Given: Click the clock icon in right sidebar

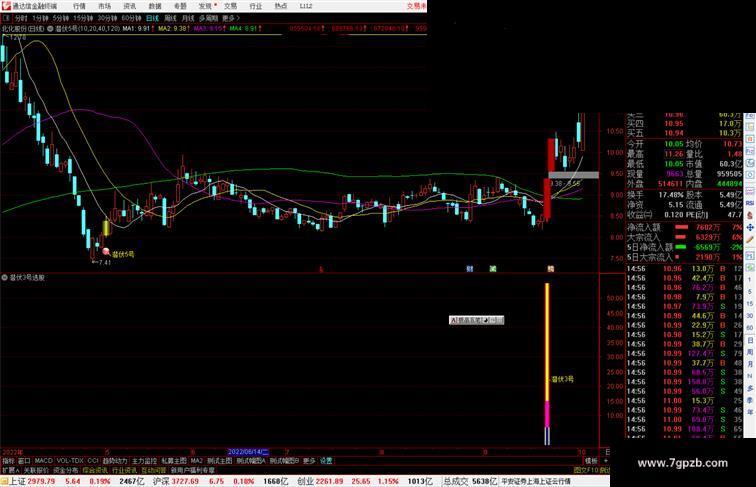Looking at the screenshot, I should (x=750, y=163).
